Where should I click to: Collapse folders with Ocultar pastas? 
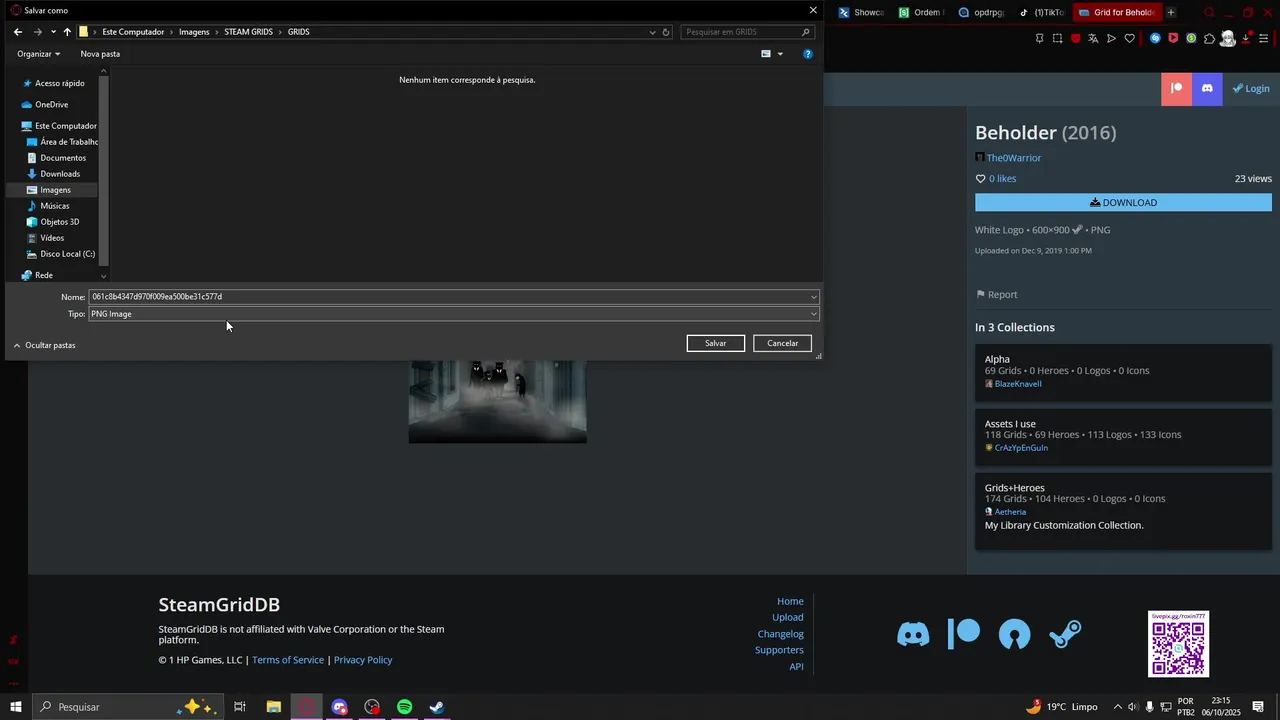44,345
